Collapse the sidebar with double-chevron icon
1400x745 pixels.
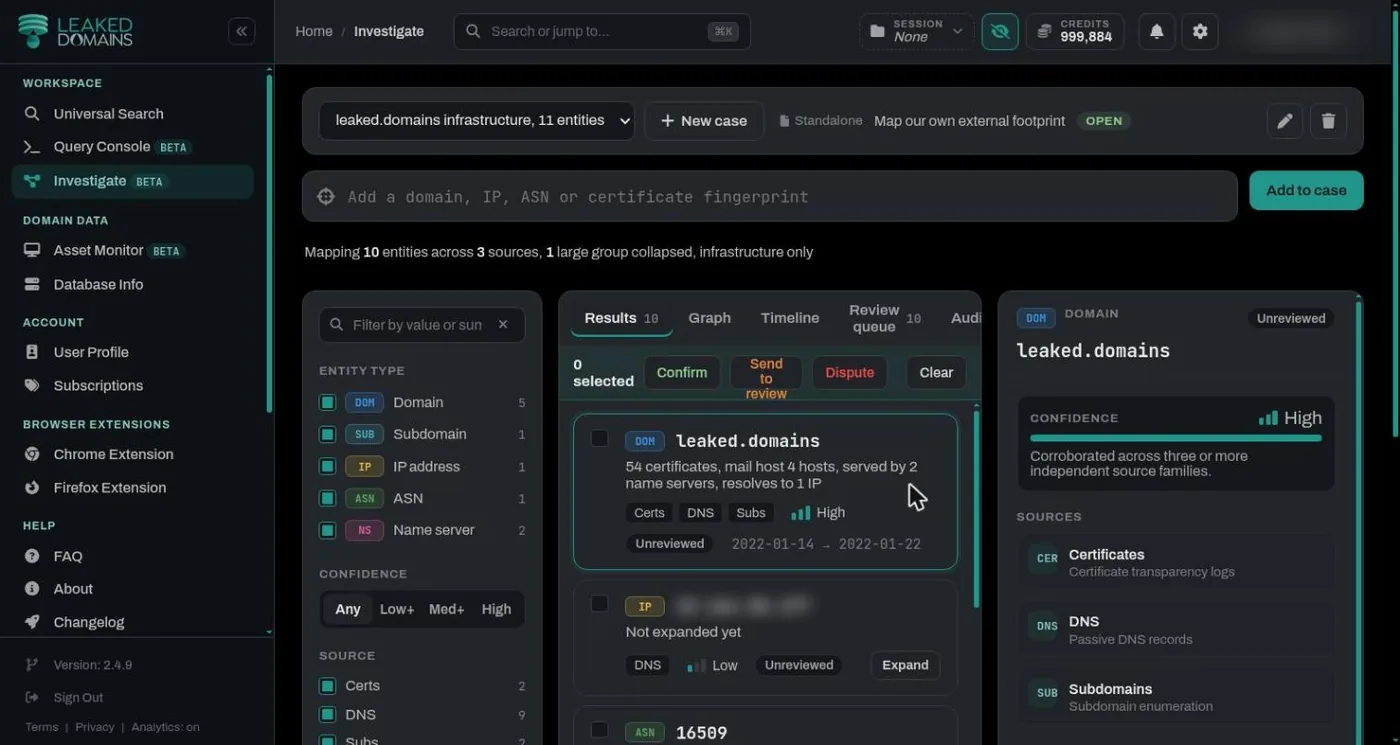coord(241,31)
